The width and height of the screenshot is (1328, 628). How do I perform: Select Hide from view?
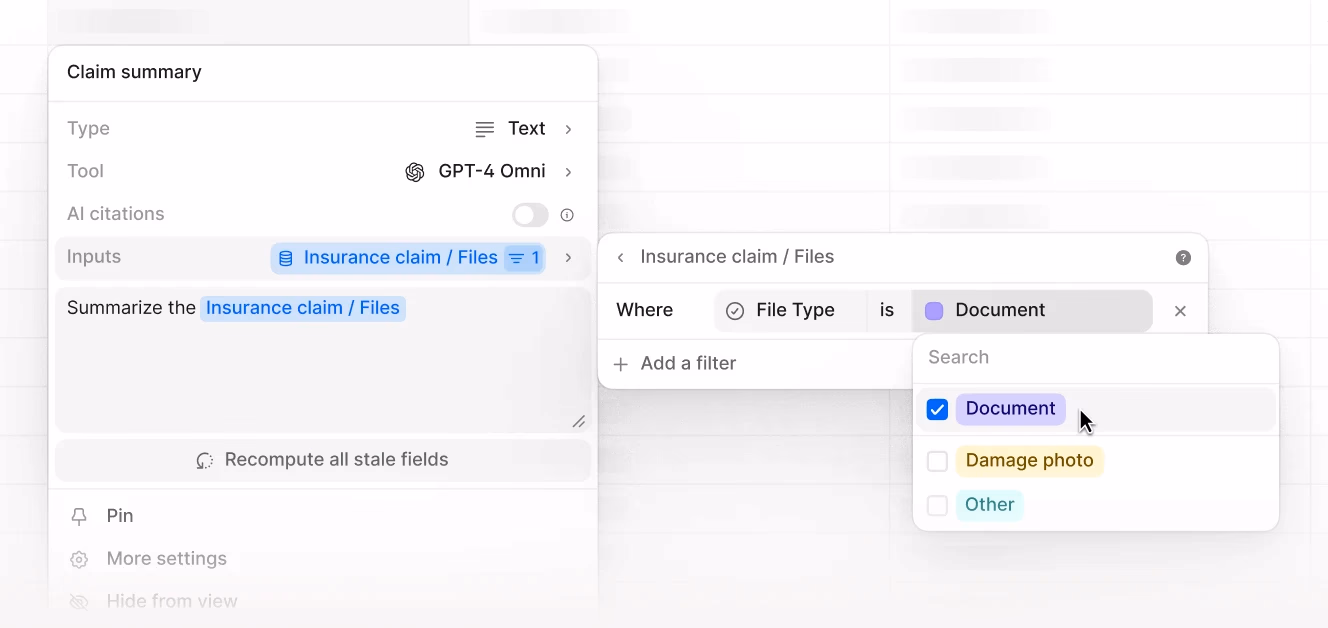click(x=323, y=602)
